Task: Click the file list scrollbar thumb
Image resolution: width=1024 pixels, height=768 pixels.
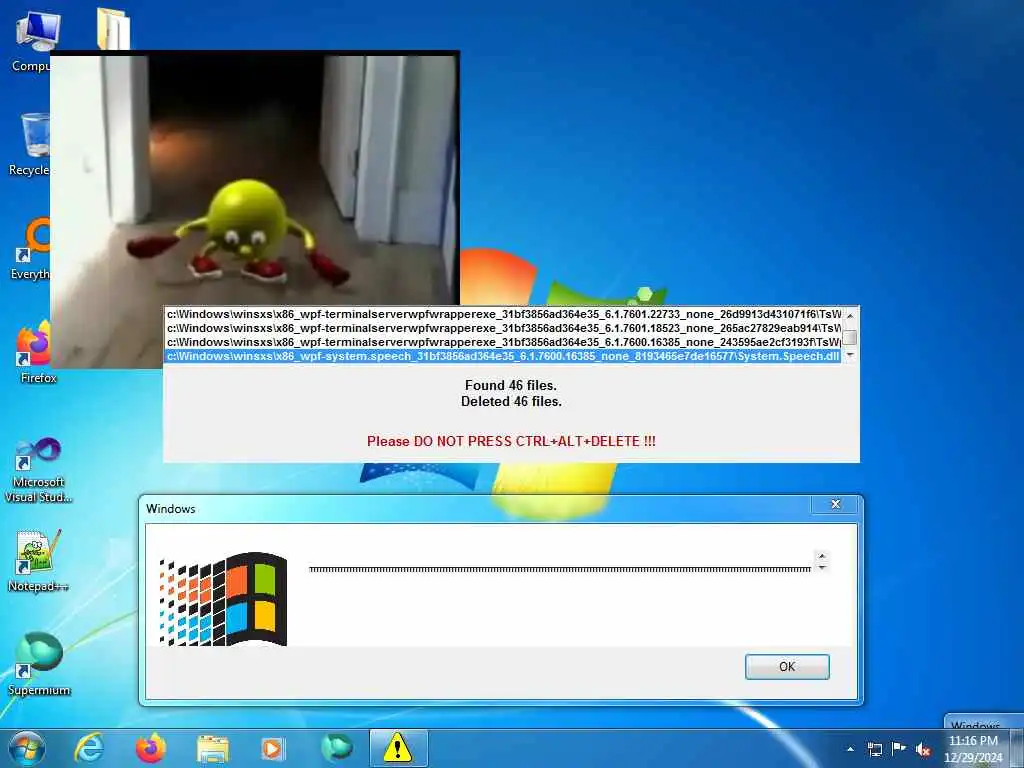Action: (x=850, y=338)
